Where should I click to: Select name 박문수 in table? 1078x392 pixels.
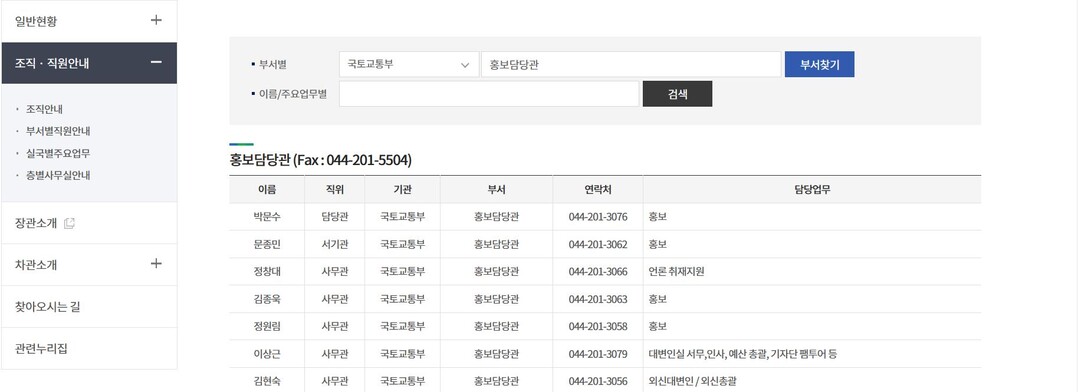(267, 217)
